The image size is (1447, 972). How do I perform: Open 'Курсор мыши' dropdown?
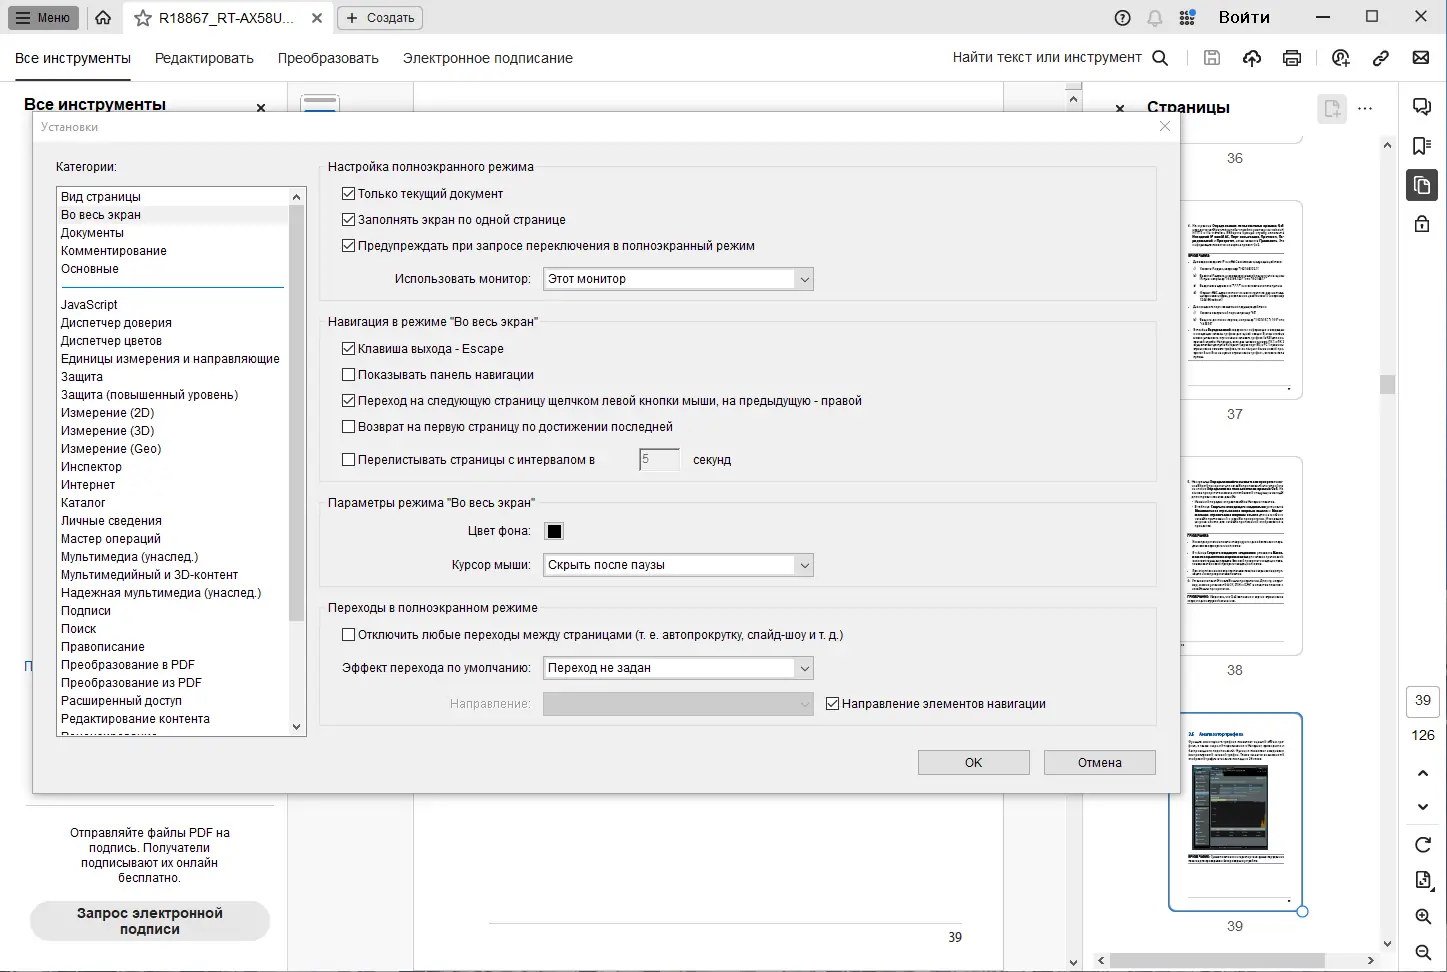(678, 565)
